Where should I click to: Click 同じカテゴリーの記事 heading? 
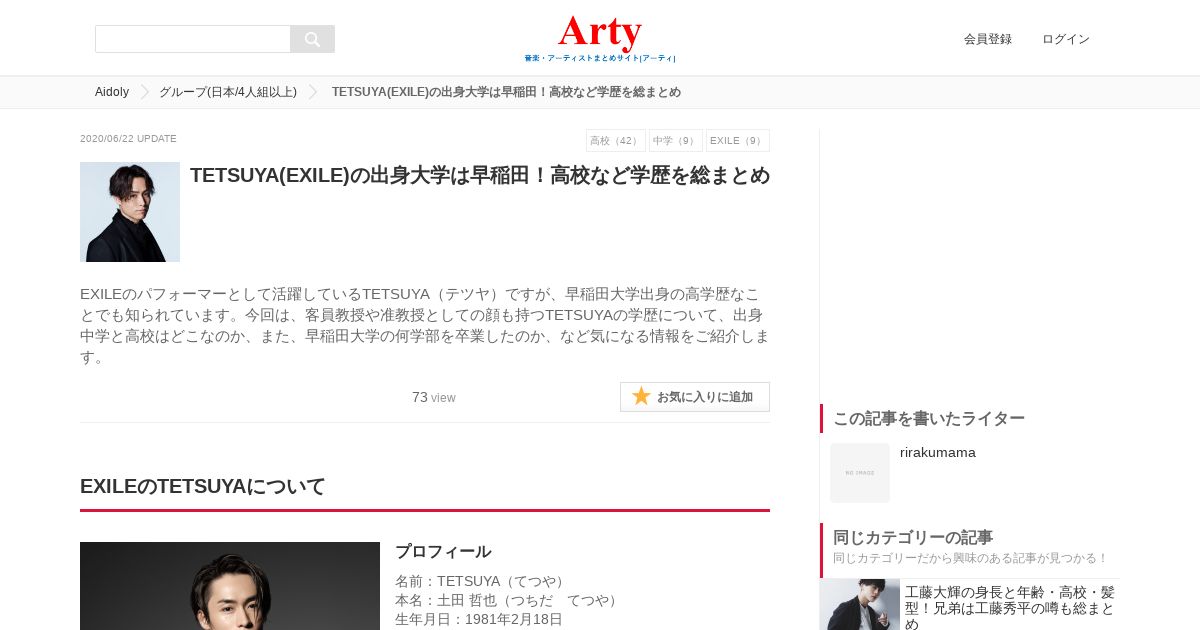(x=913, y=537)
